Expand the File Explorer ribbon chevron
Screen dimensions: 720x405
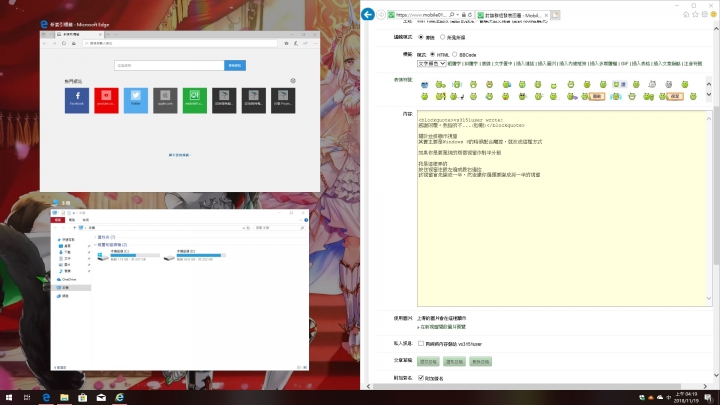click(x=301, y=220)
